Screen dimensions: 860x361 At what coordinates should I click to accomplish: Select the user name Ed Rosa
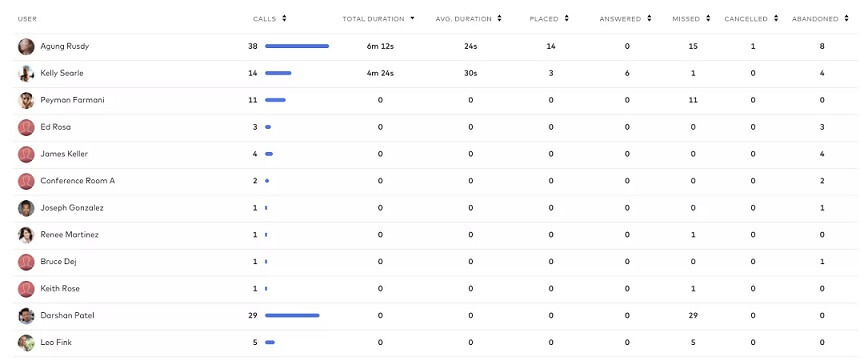point(55,127)
